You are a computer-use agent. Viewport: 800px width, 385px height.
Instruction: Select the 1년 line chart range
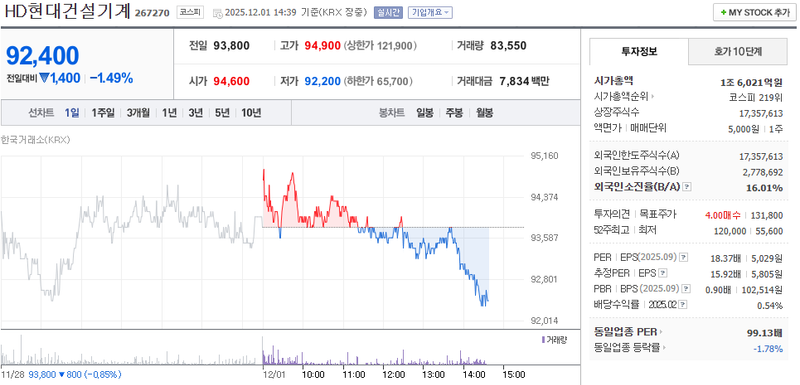[169, 113]
